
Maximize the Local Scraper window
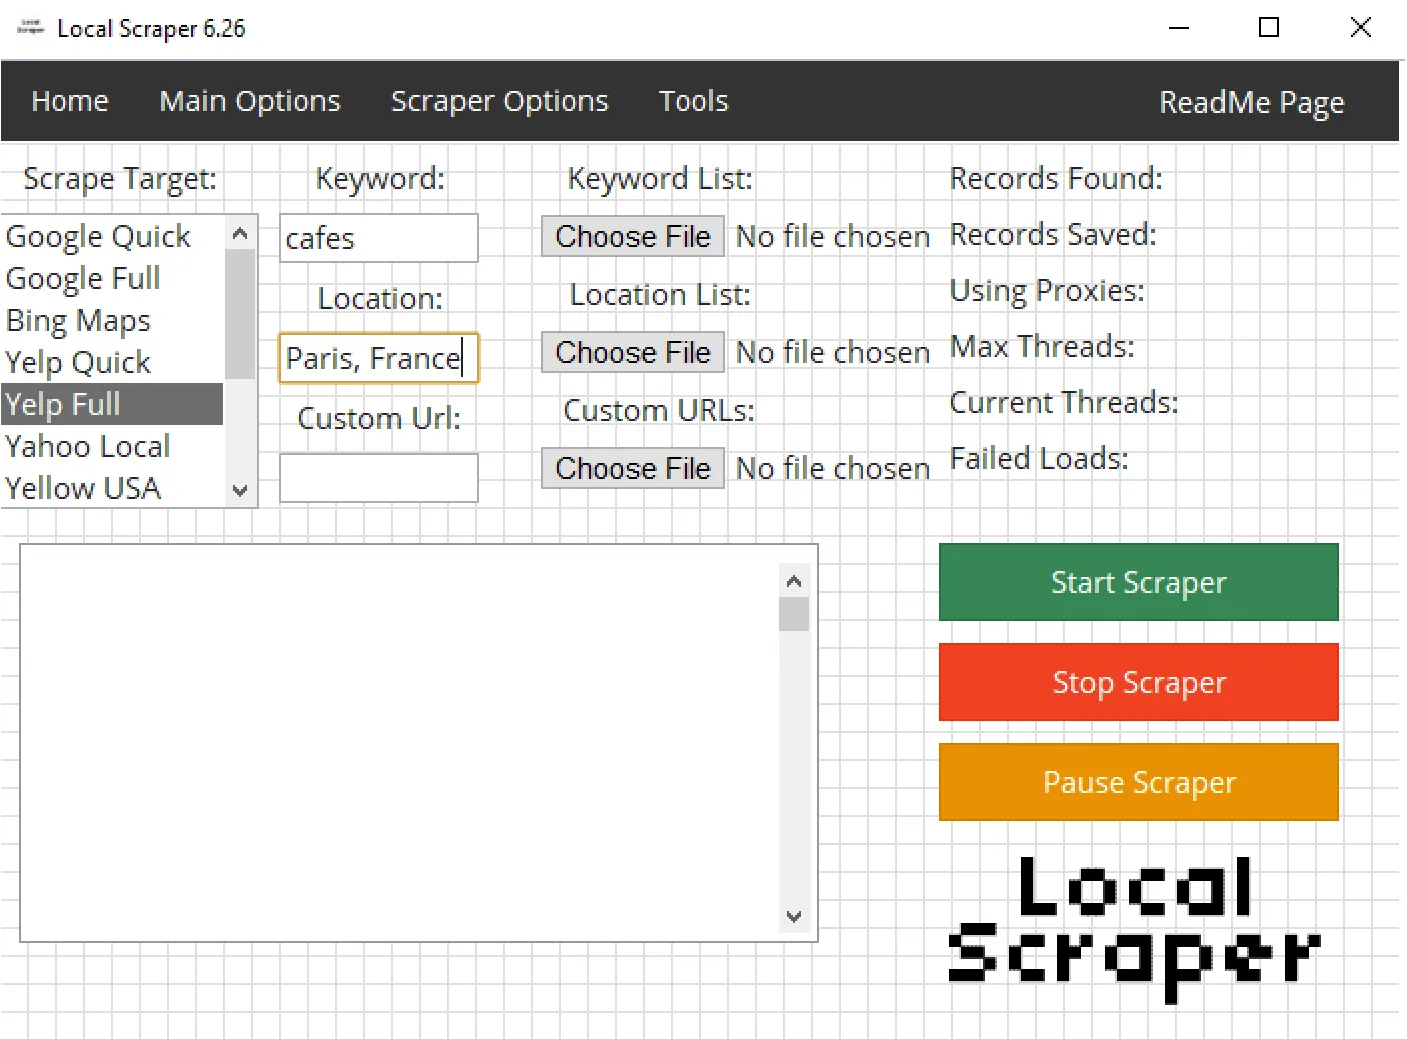pos(1269,28)
